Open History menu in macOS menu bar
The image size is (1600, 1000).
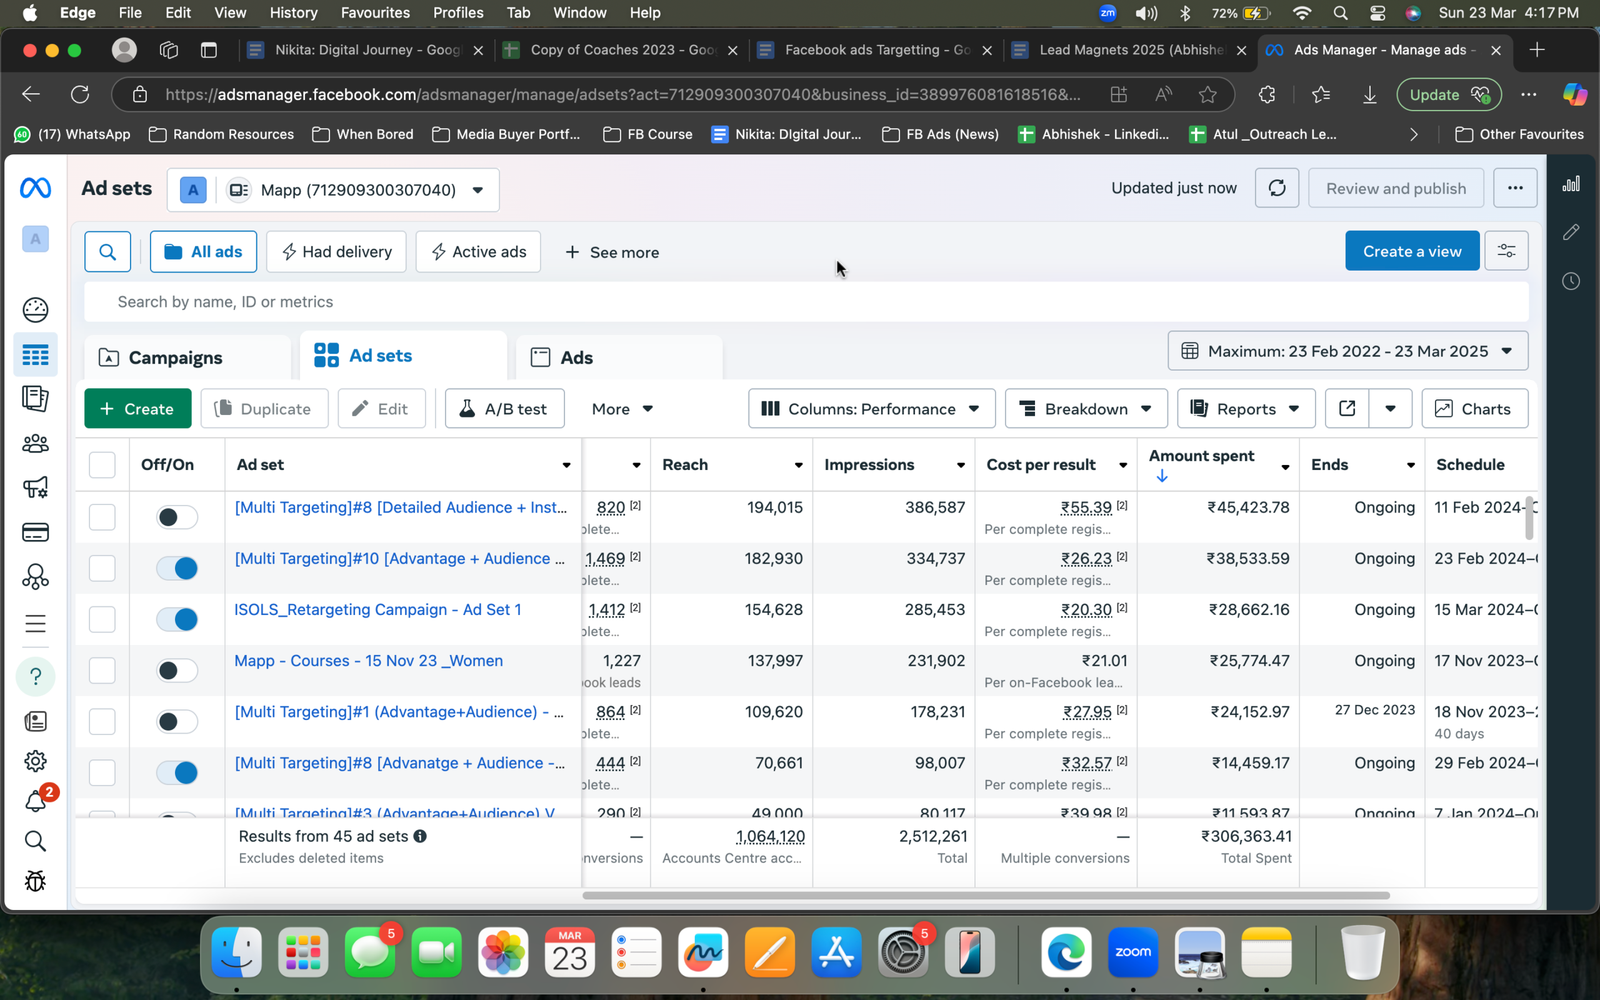pos(293,13)
